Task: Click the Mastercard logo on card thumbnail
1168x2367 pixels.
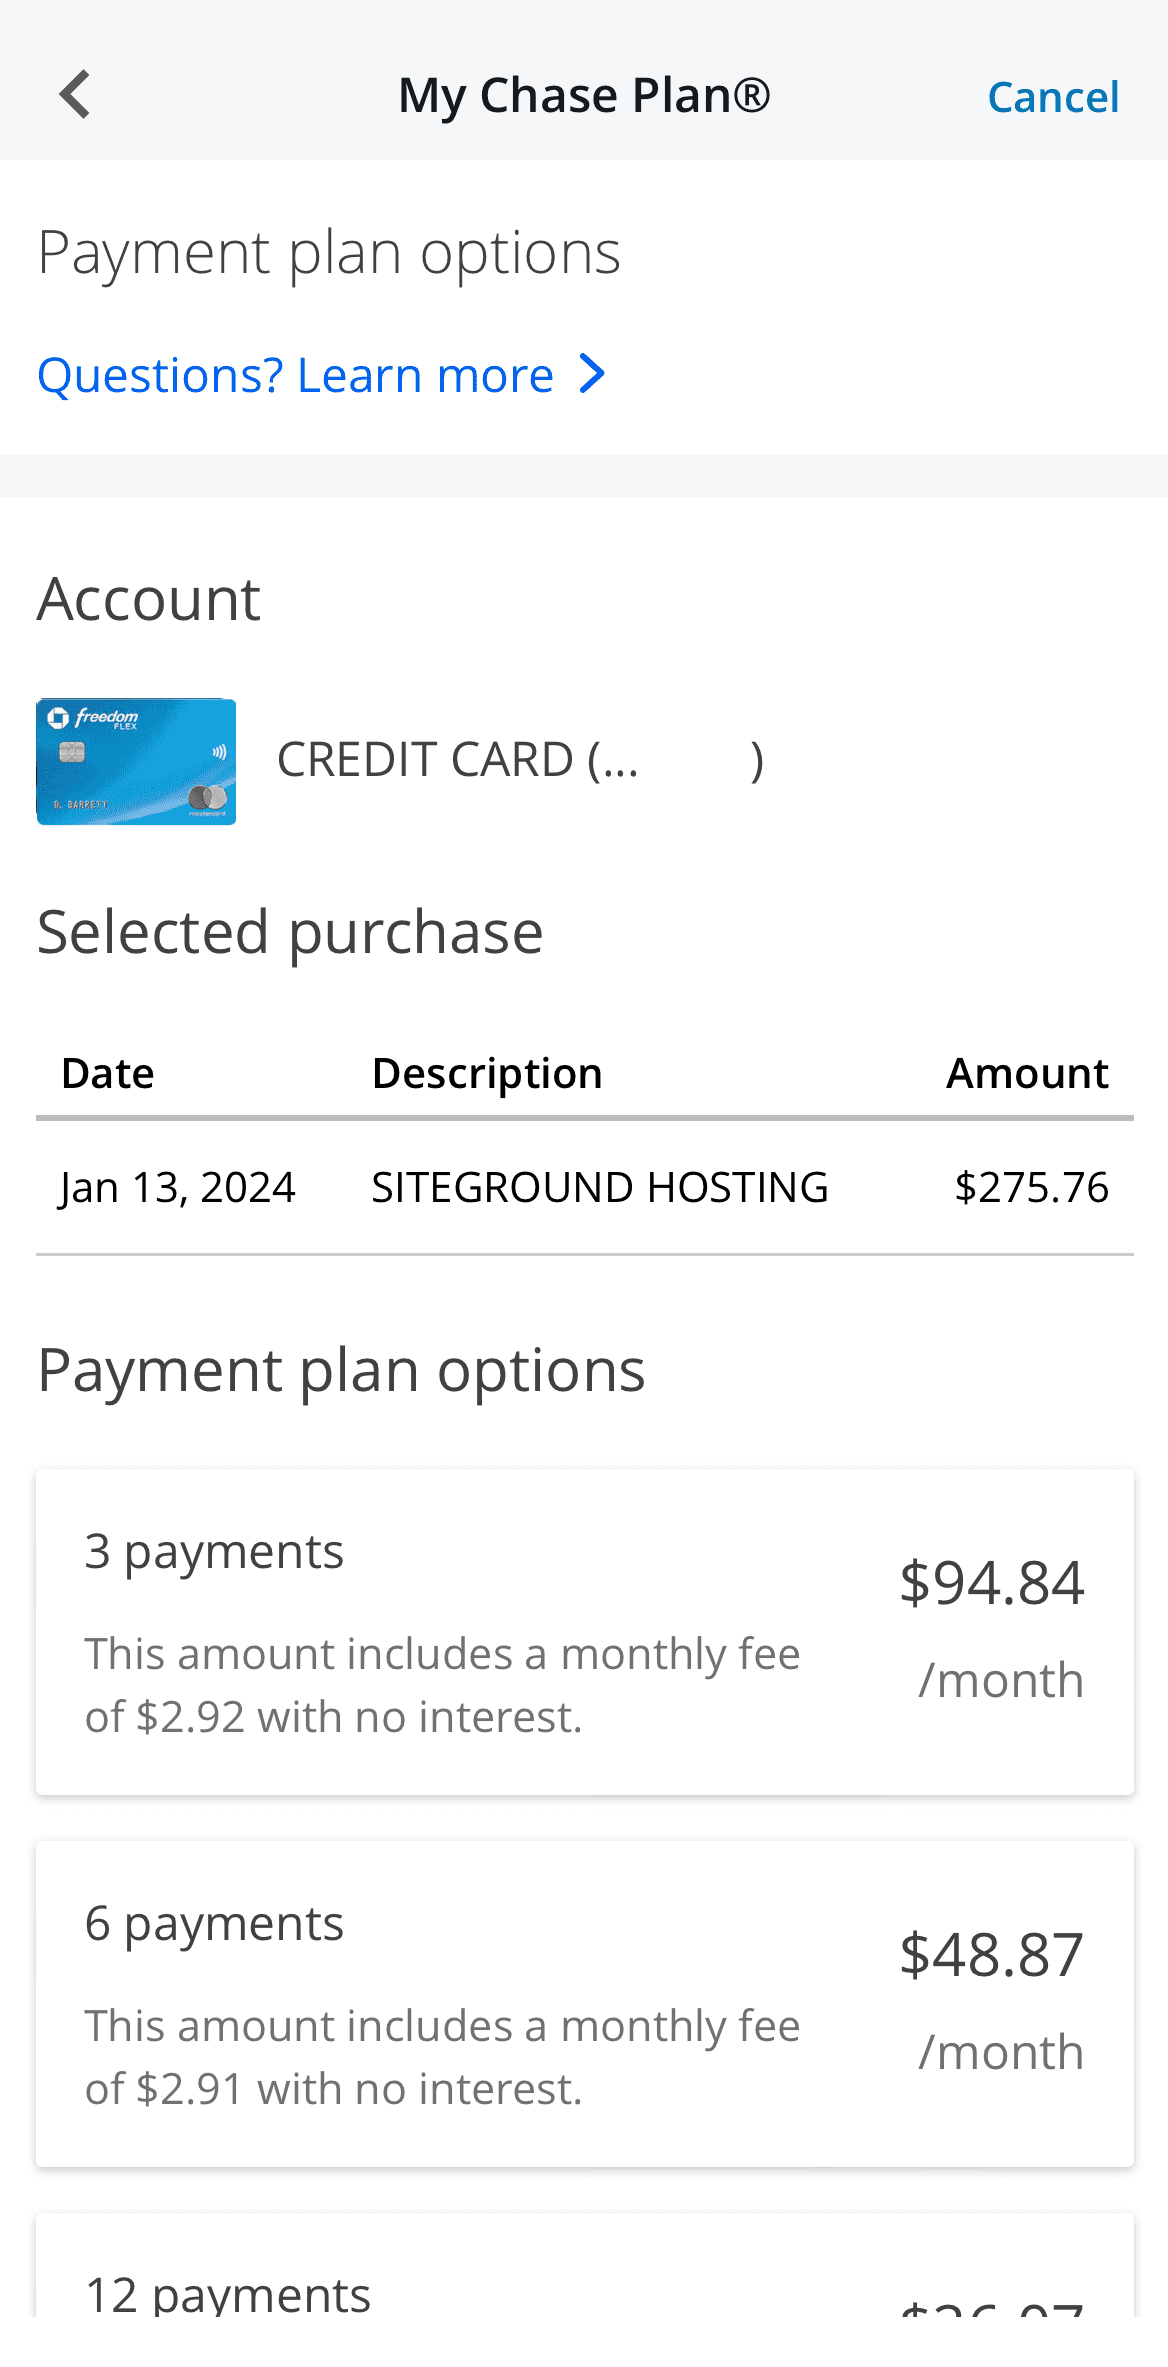Action: (x=208, y=798)
